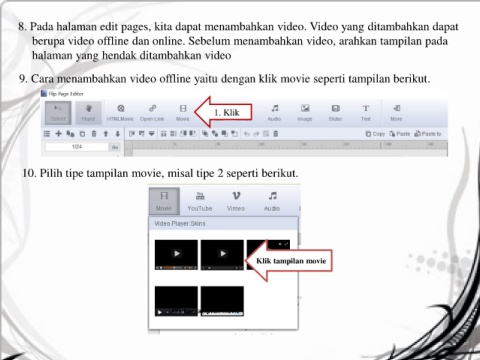Switch to the YouTube tab
This screenshot has width=480, height=360.
point(200,202)
